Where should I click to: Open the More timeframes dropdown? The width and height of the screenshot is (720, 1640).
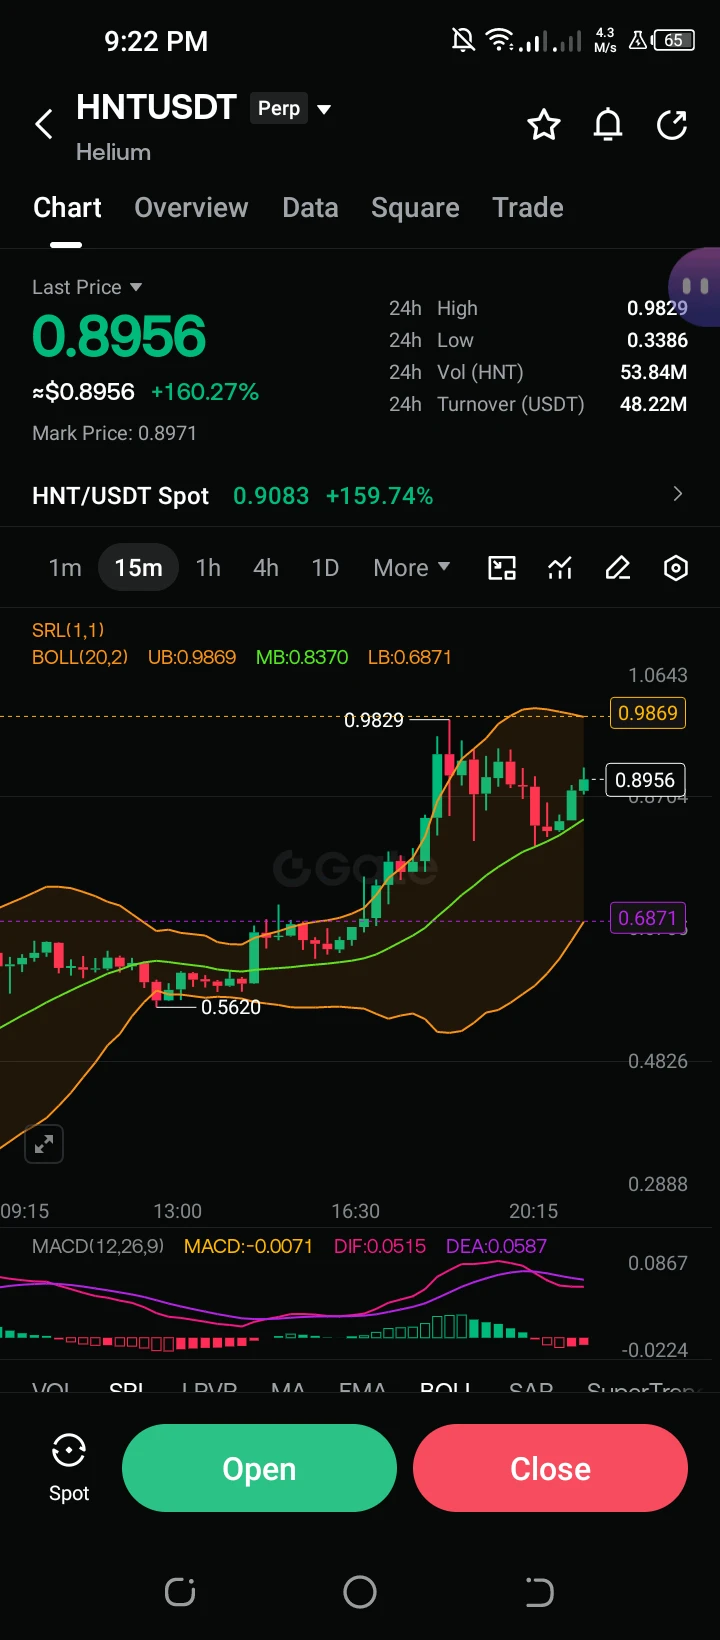412,568
